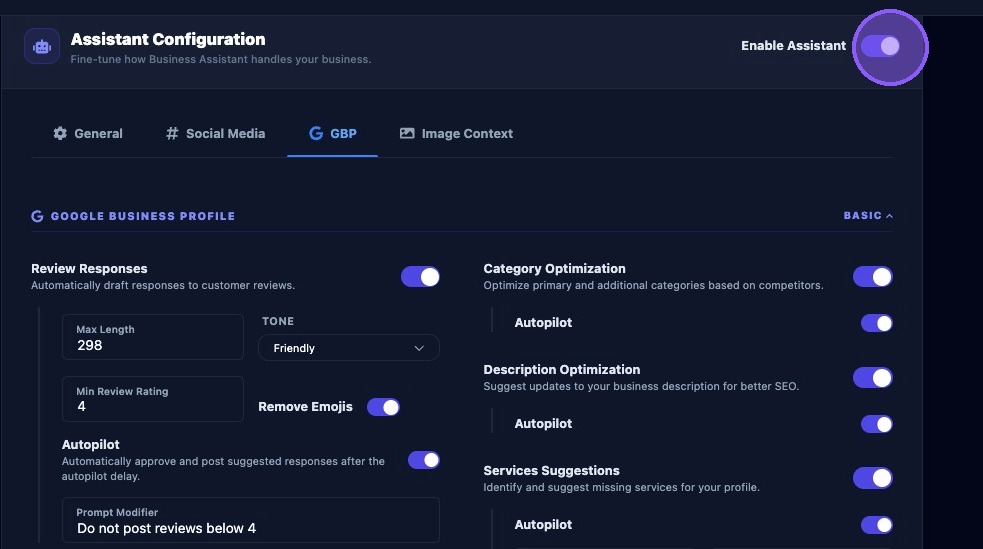Toggle the Enable Assistant switch
This screenshot has height=549, width=983.
pyautogui.click(x=880, y=46)
